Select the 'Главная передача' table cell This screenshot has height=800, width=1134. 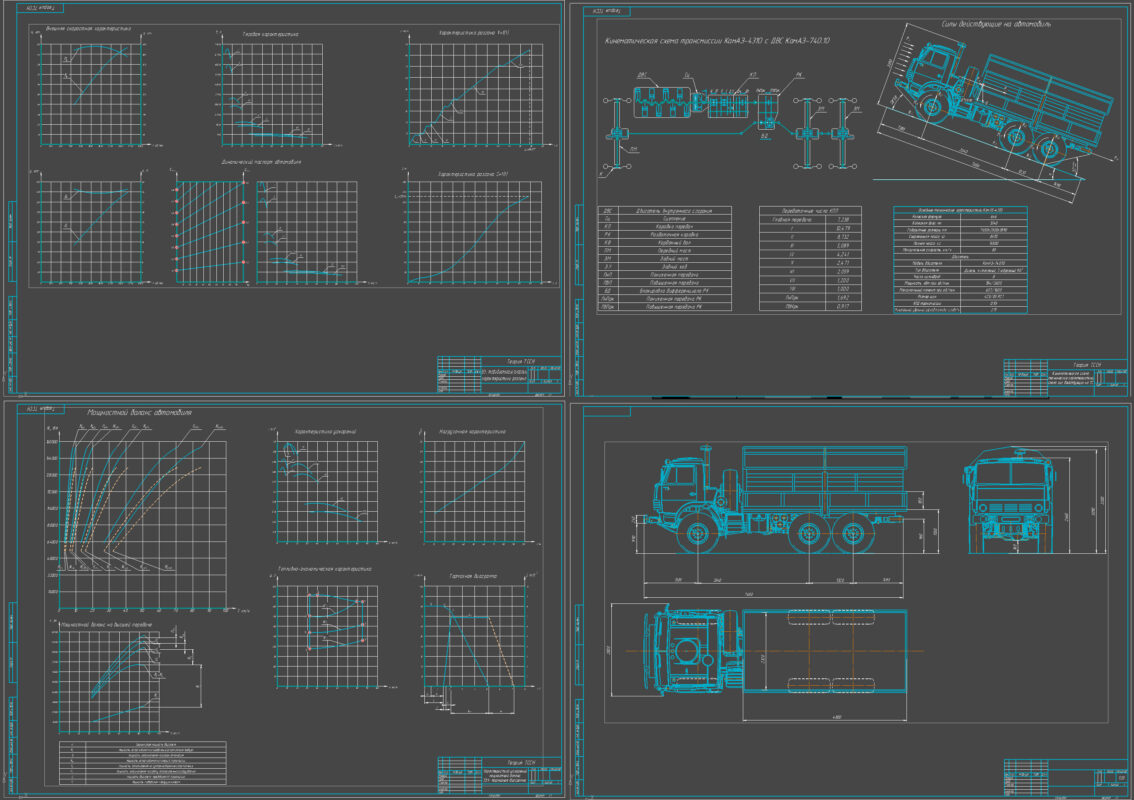[x=793, y=219]
